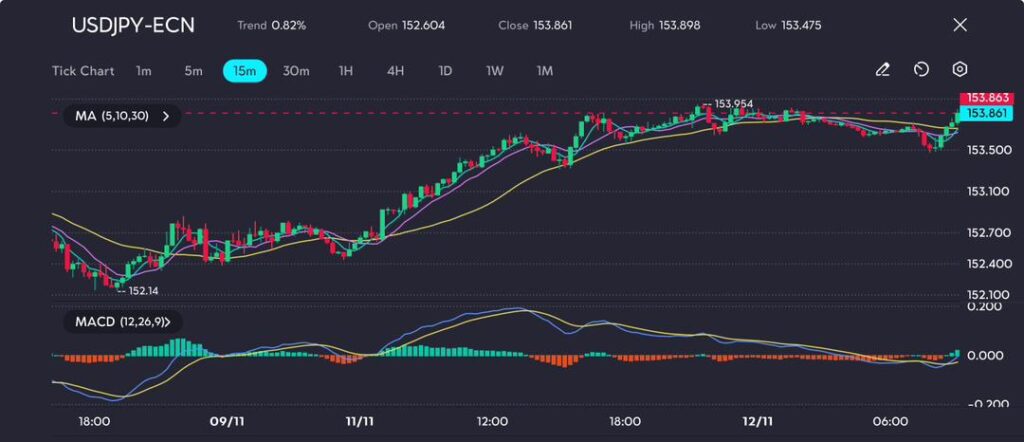Switch to the 30m timeframe
Screen dimensions: 1024x442
[296, 71]
